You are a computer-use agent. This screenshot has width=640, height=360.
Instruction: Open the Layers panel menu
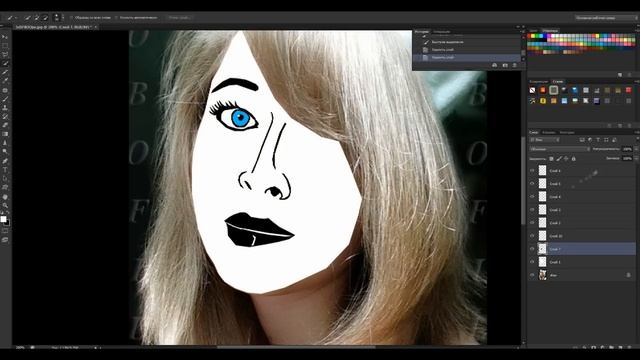click(x=637, y=132)
